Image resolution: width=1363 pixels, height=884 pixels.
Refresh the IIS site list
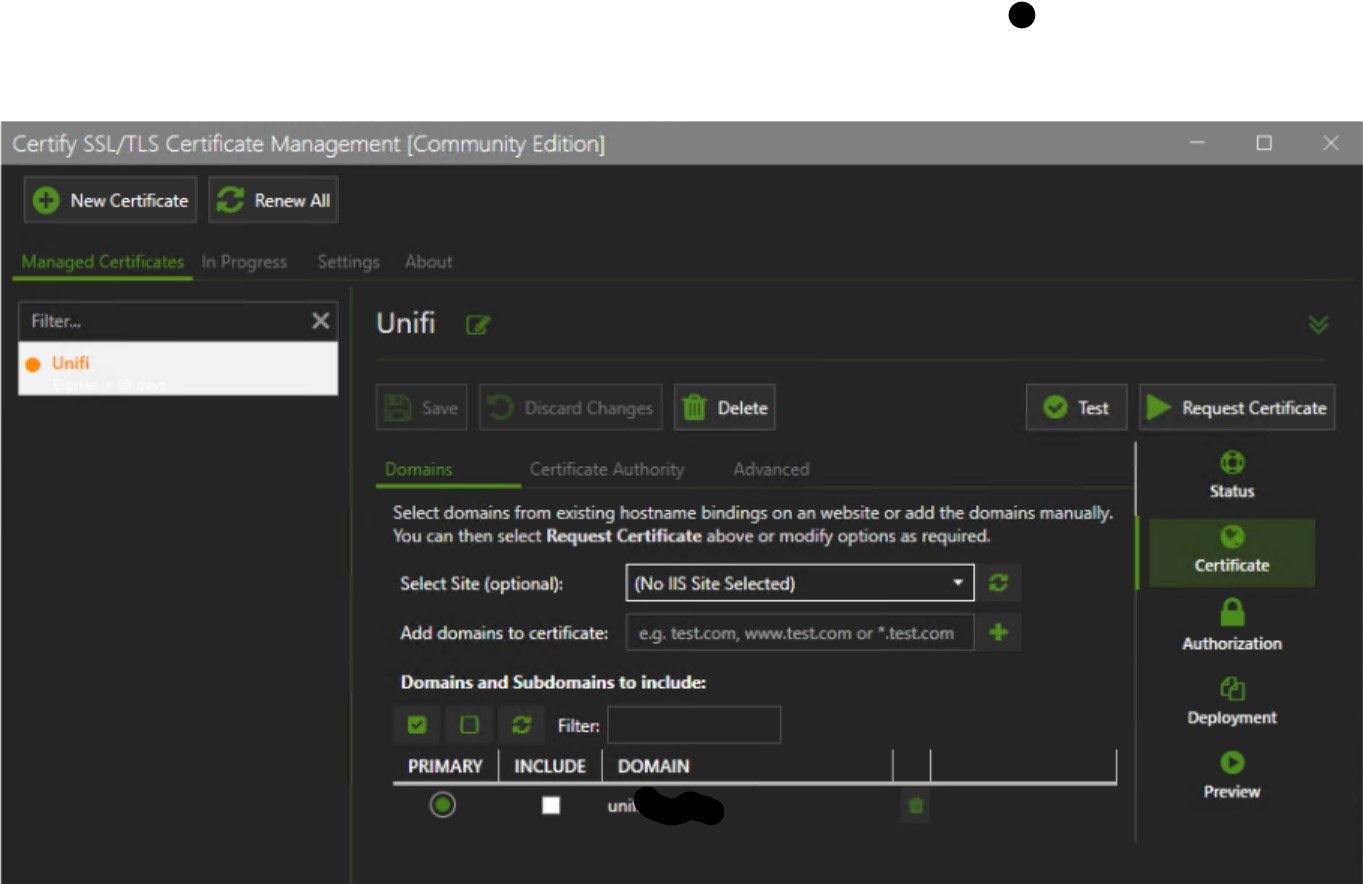point(998,584)
